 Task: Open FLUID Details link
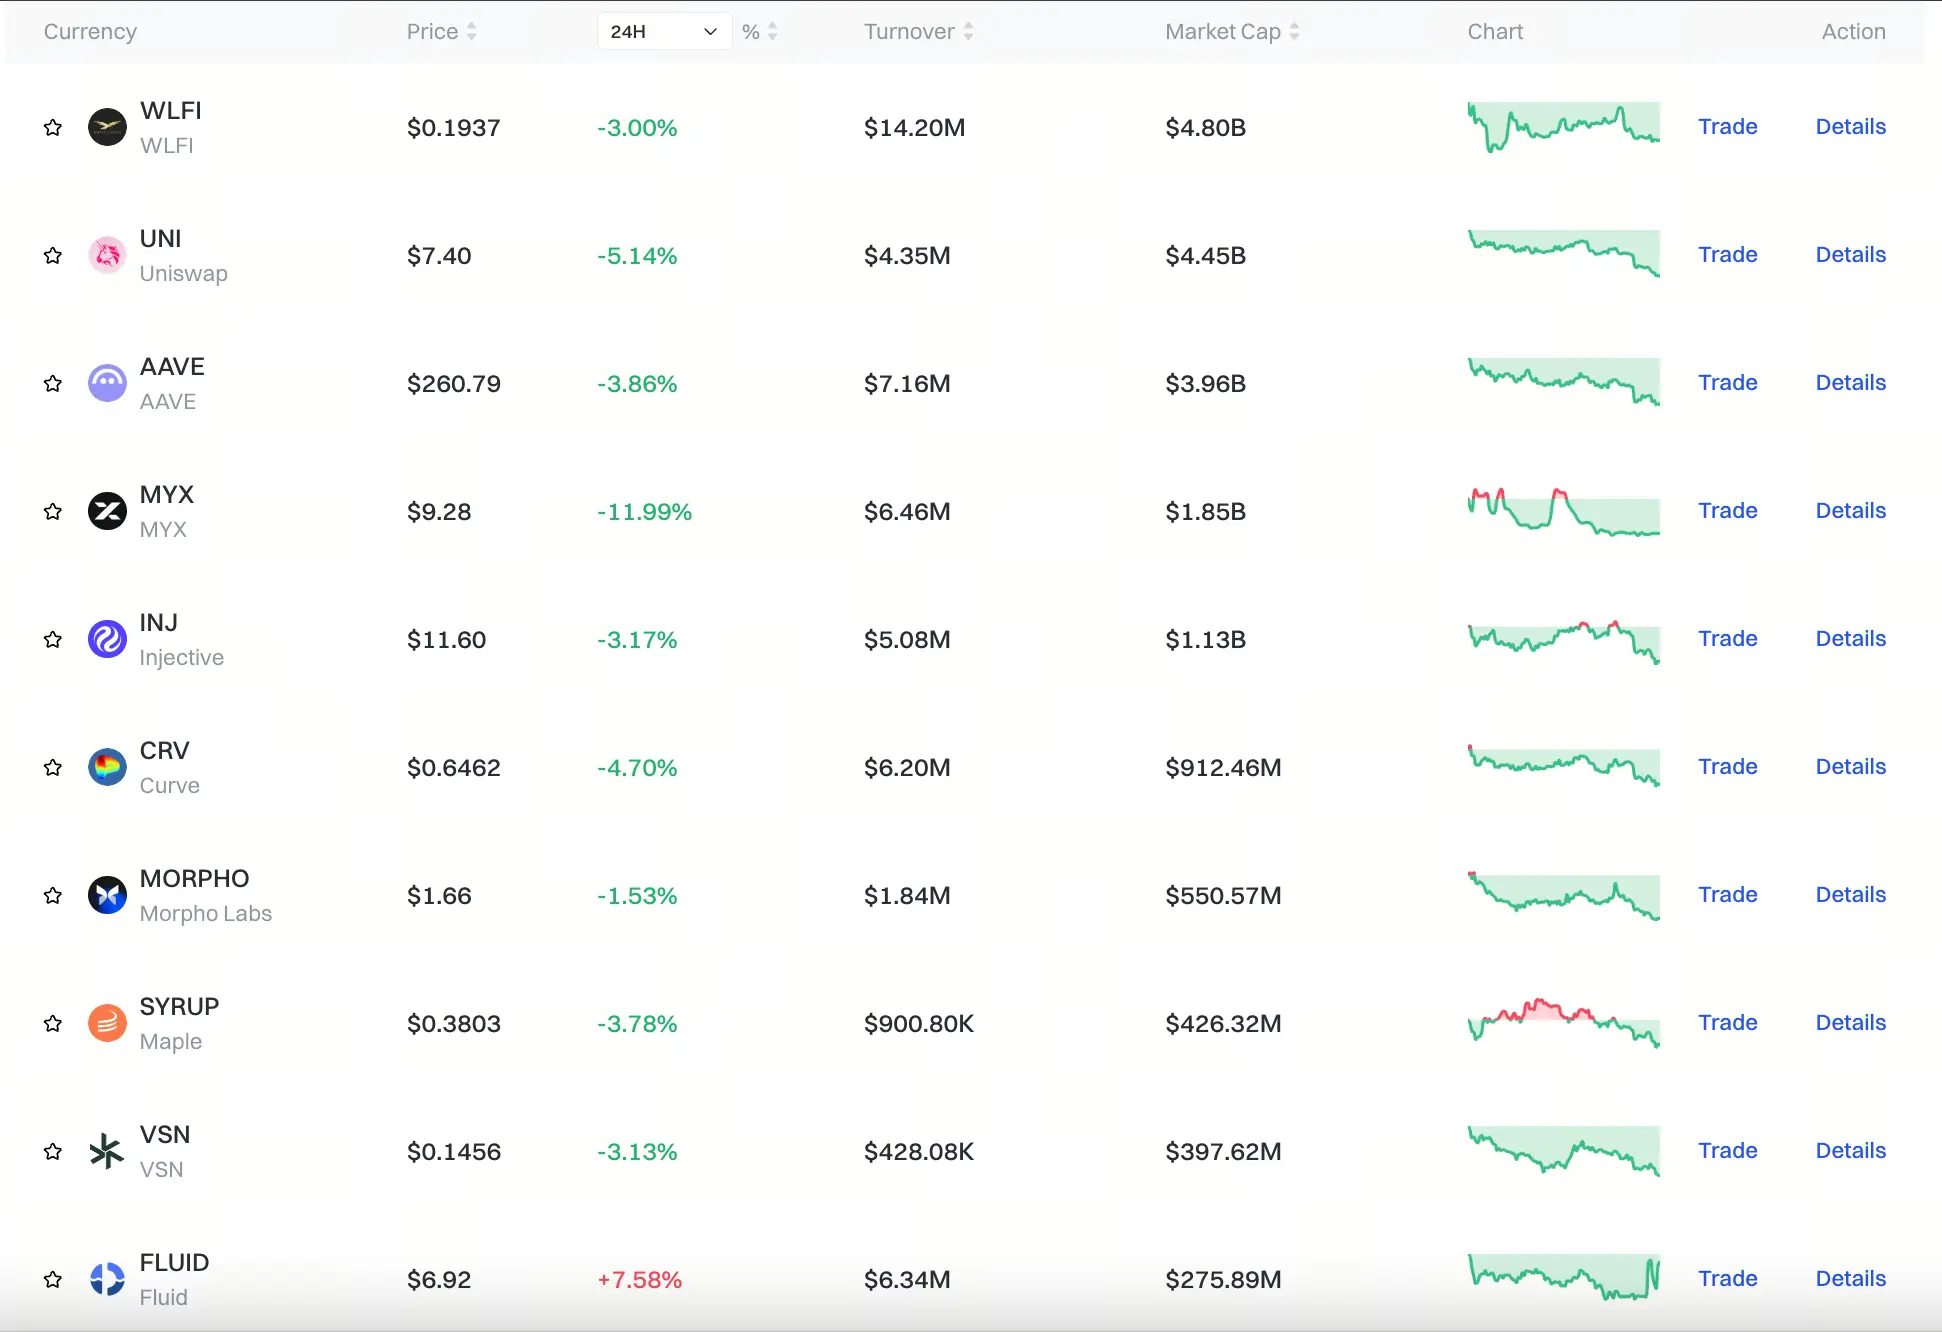tap(1851, 1279)
